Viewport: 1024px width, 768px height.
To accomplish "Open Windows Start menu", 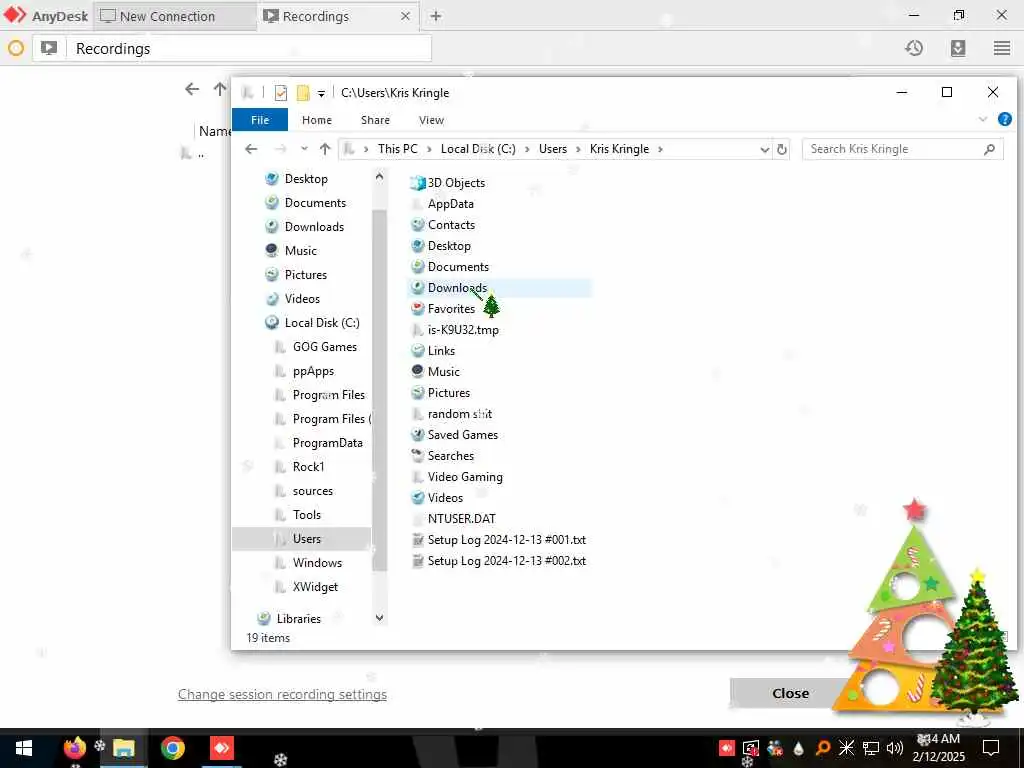I will [24, 748].
